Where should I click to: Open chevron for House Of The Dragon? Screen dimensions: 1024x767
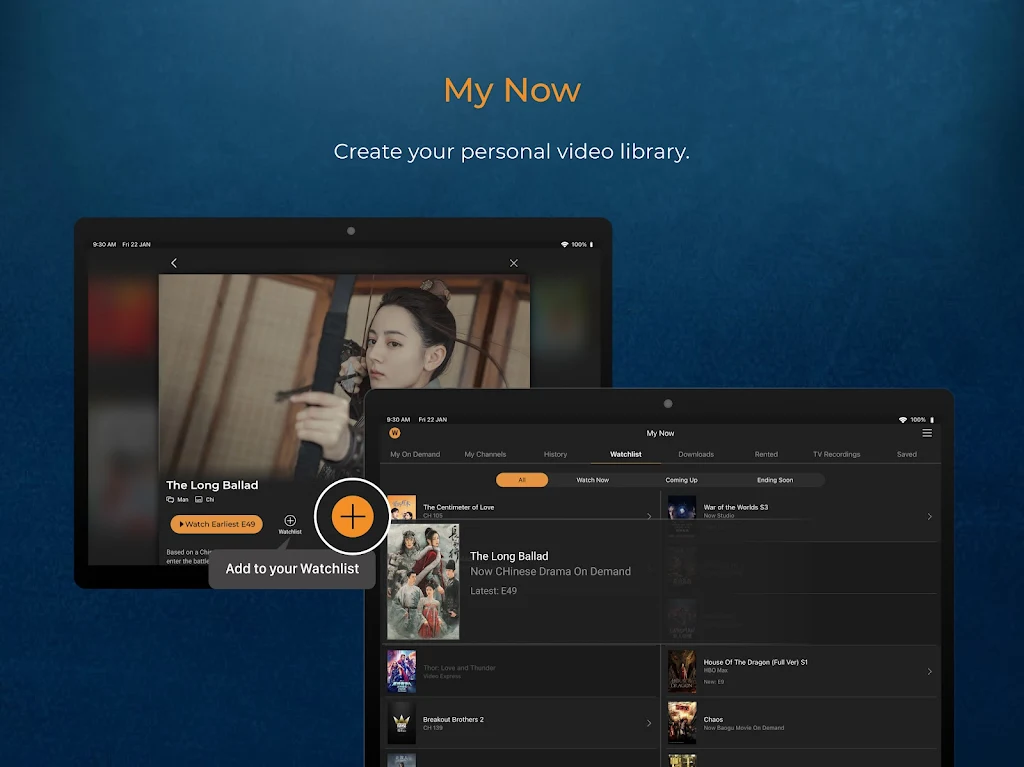point(929,671)
